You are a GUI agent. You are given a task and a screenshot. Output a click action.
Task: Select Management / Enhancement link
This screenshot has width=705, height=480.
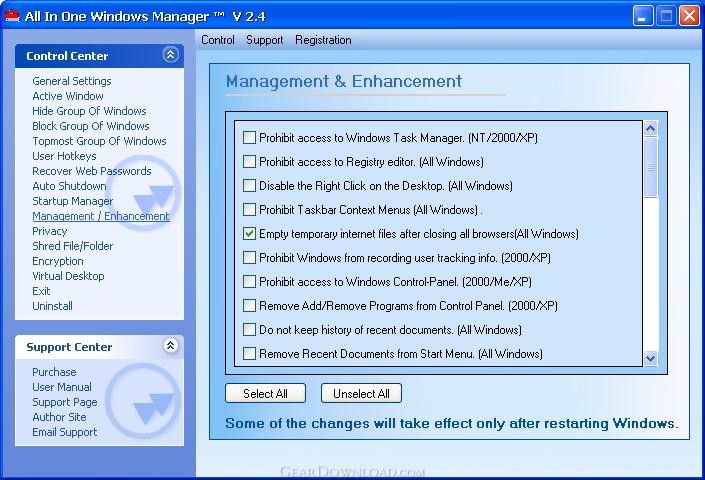pyautogui.click(x=101, y=216)
